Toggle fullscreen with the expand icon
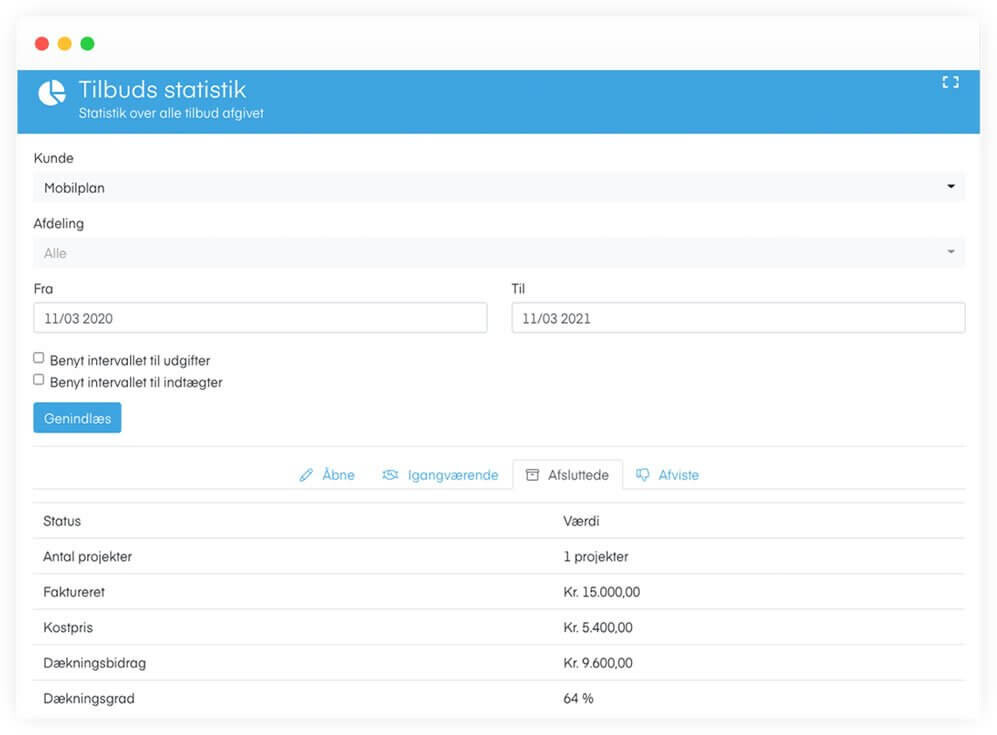The height and width of the screenshot is (735, 997). pos(950,83)
